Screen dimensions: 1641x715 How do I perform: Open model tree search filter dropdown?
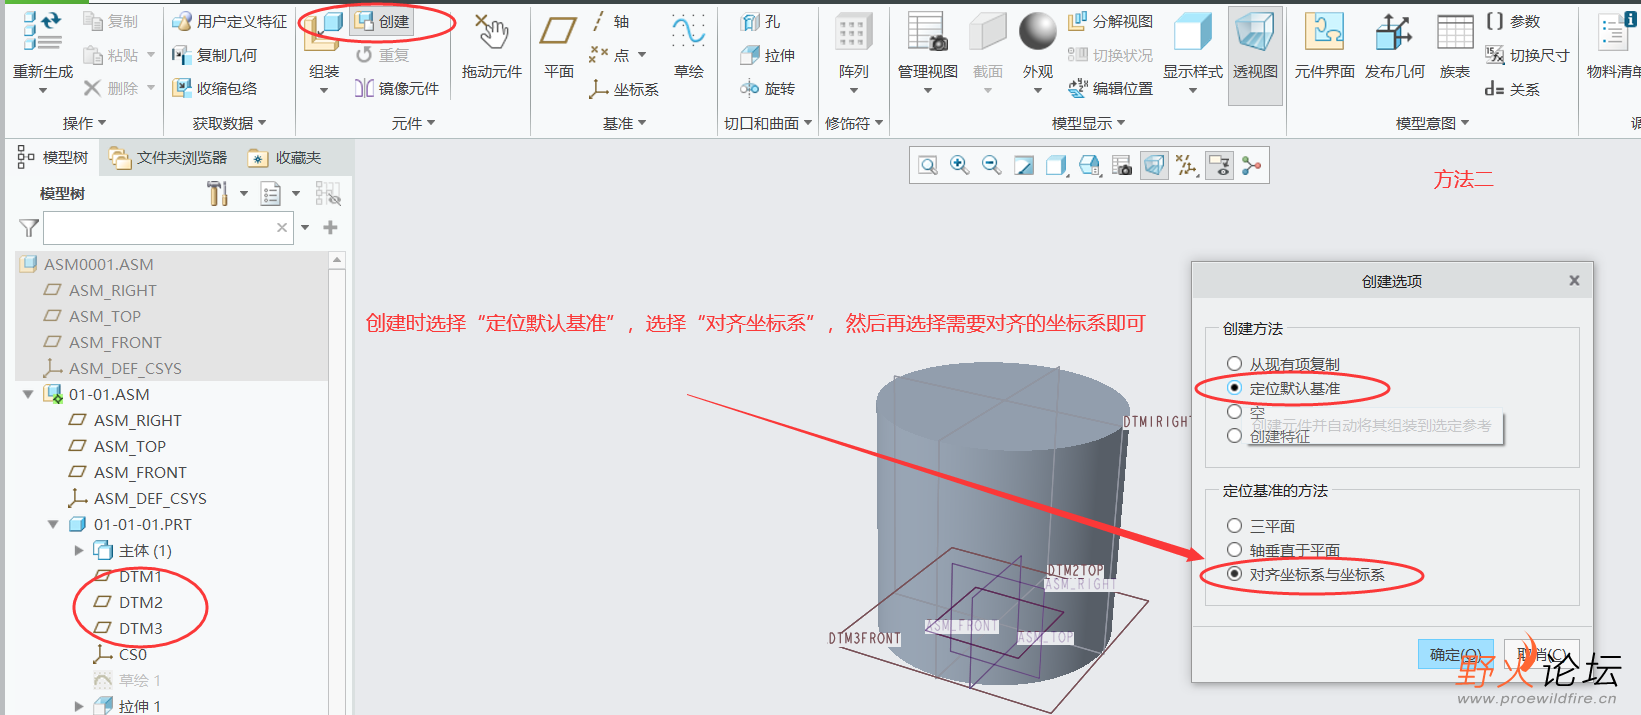(x=305, y=228)
